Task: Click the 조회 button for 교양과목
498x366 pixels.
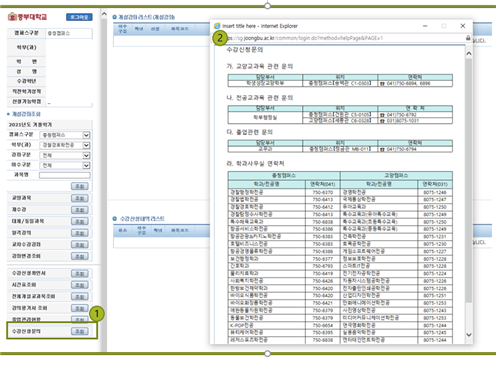Action: pos(80,198)
